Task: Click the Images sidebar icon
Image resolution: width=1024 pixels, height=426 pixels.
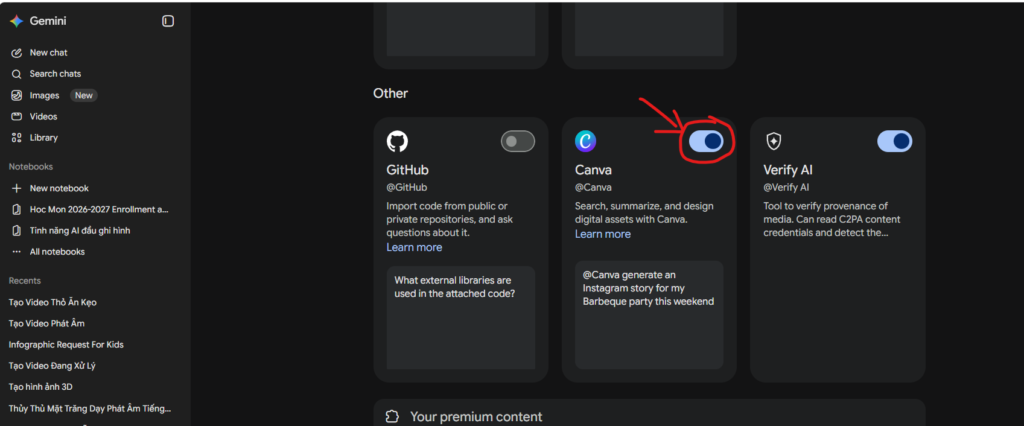Action: pyautogui.click(x=17, y=95)
